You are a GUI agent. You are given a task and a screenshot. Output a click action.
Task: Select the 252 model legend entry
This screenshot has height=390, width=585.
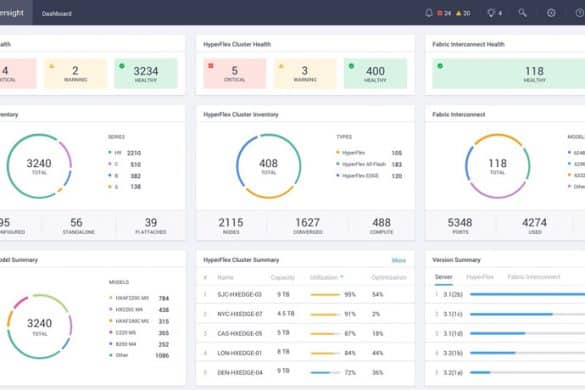coord(139,344)
